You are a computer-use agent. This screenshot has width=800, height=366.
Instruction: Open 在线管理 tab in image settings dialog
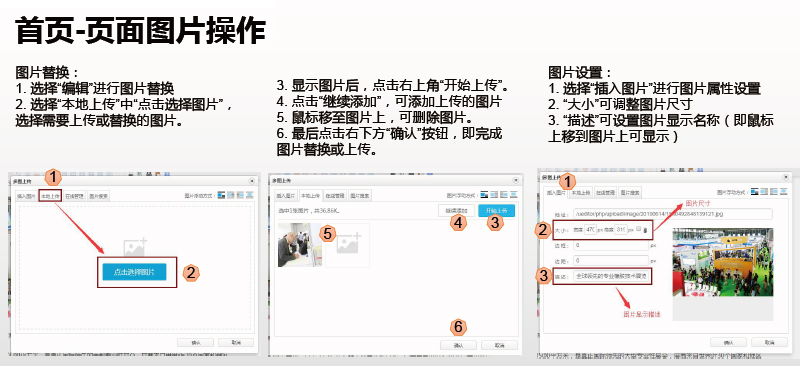coord(605,192)
